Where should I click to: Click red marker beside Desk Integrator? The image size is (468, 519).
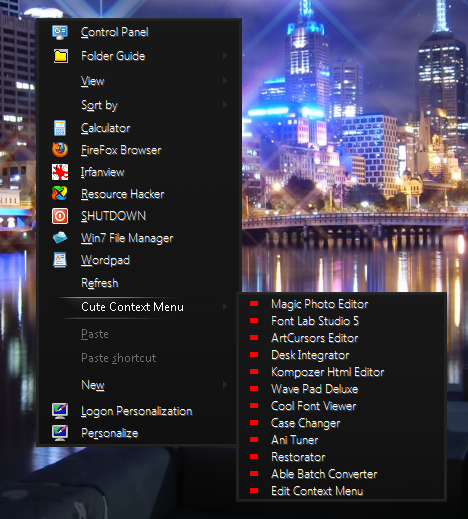(254, 355)
